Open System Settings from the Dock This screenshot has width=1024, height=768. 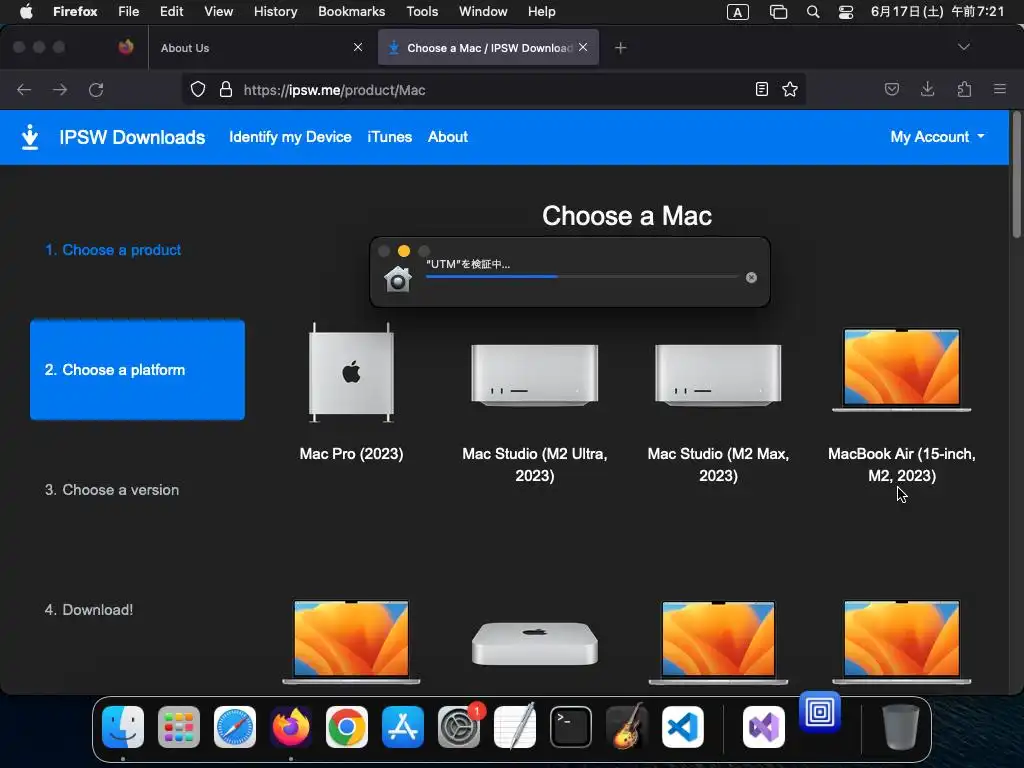coord(459,727)
